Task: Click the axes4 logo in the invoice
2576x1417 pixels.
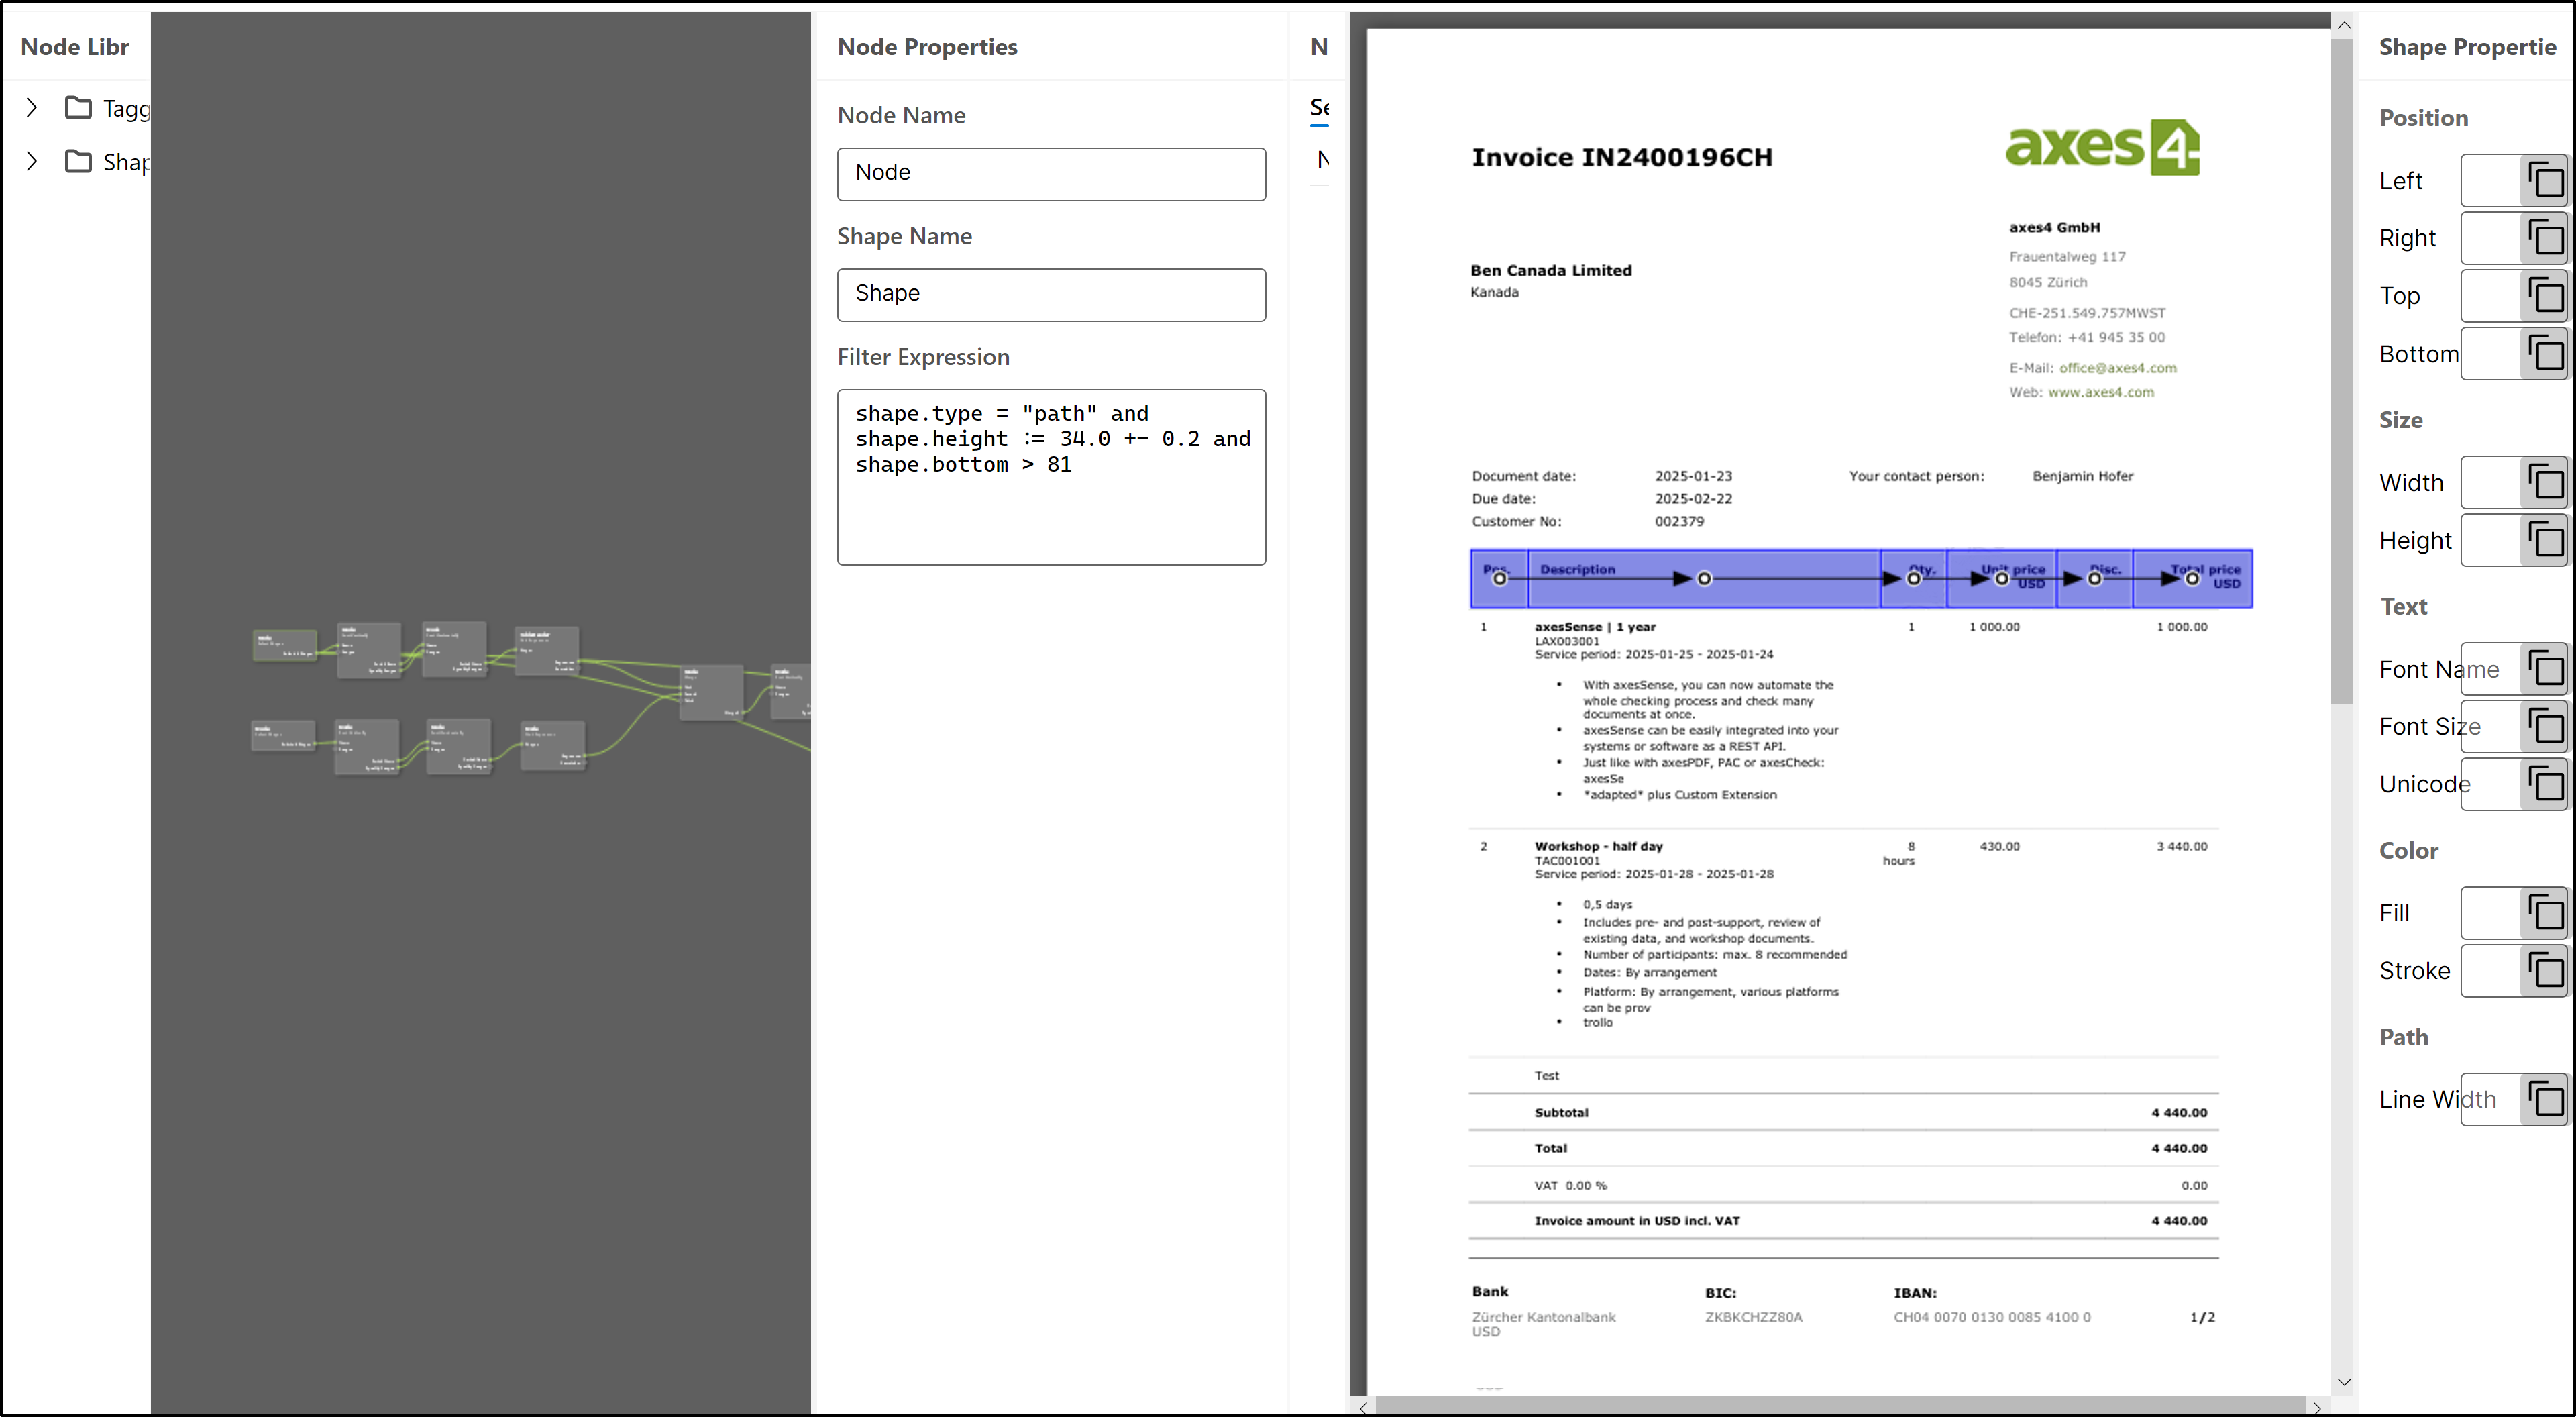Action: coord(2102,148)
